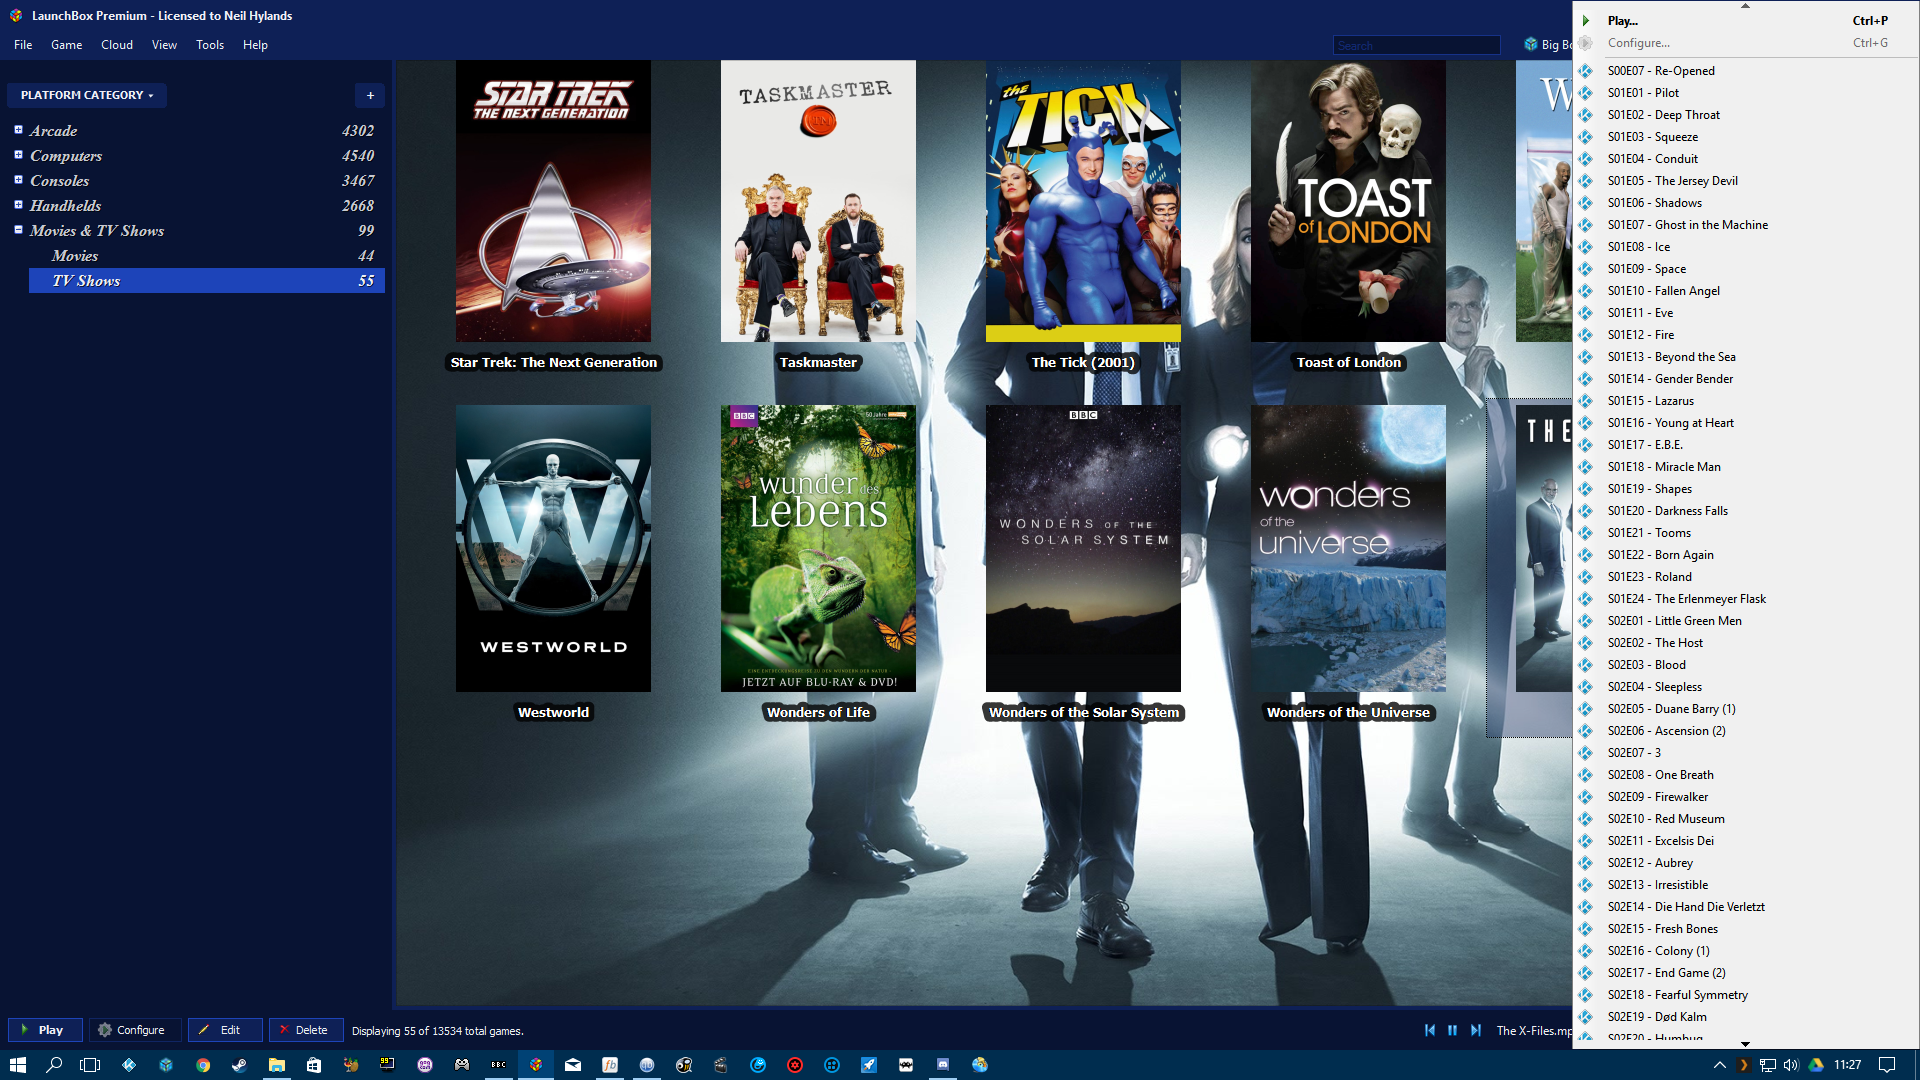Play episode S00E07 - Re-Opened

point(1745,71)
